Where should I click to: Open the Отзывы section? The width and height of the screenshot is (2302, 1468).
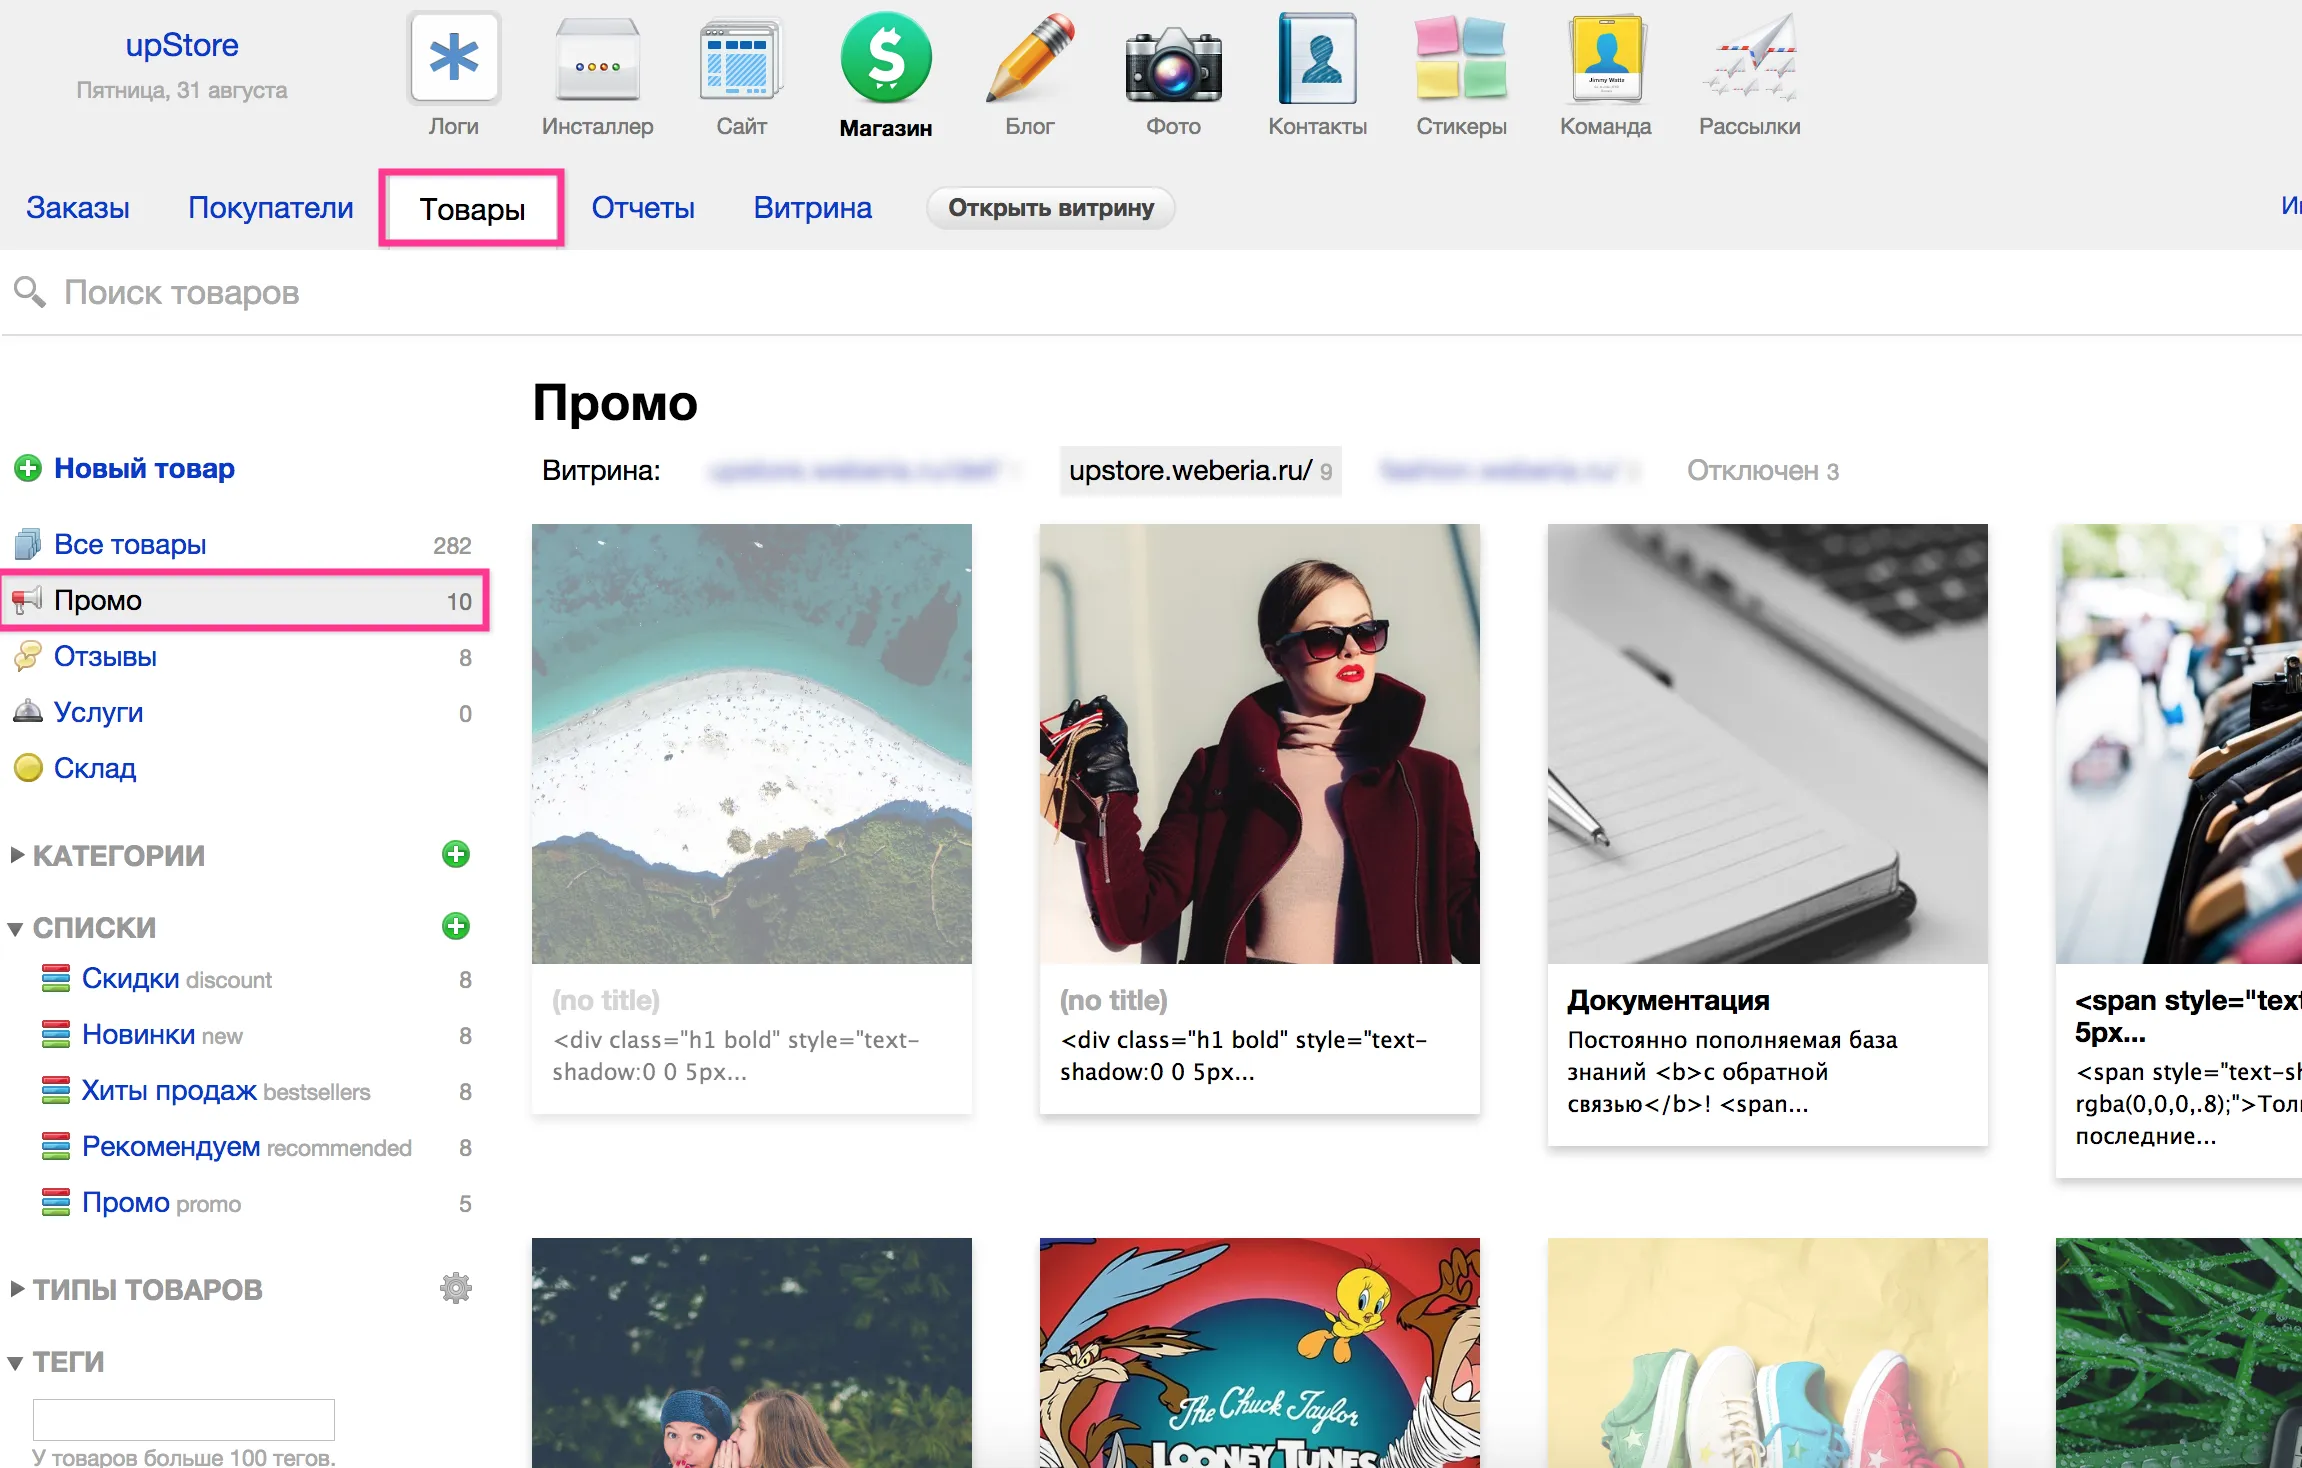click(105, 656)
